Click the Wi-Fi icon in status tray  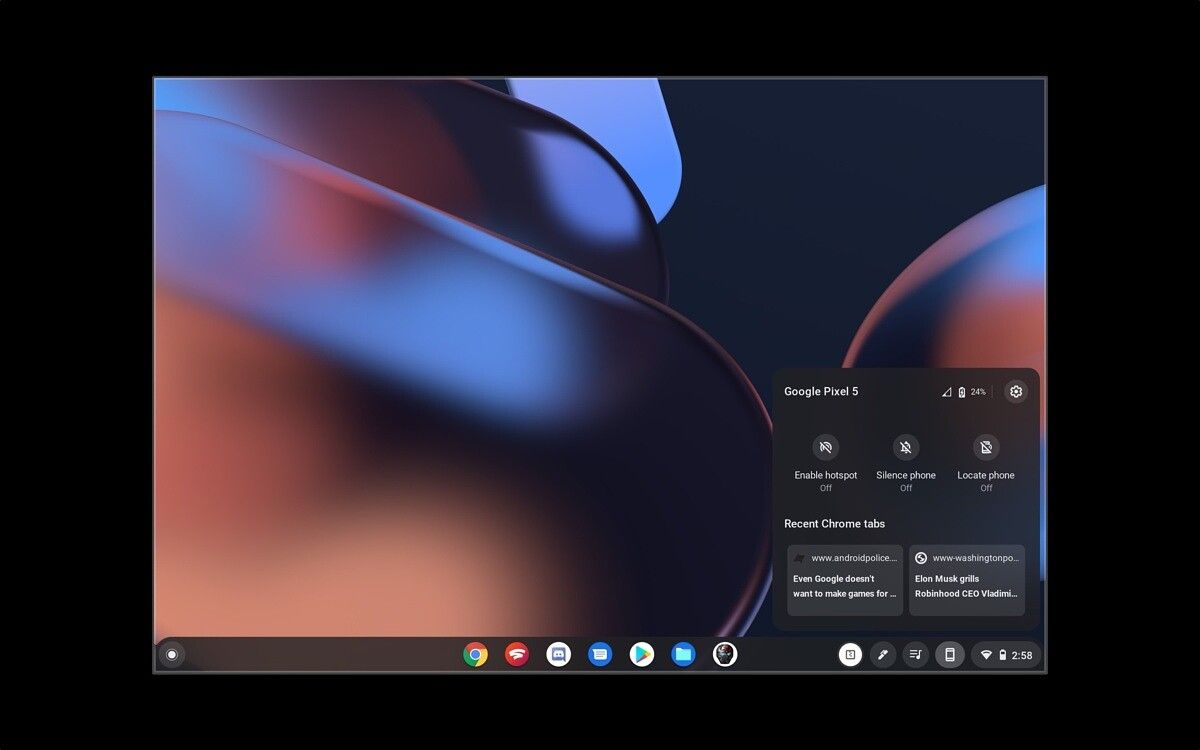click(986, 655)
